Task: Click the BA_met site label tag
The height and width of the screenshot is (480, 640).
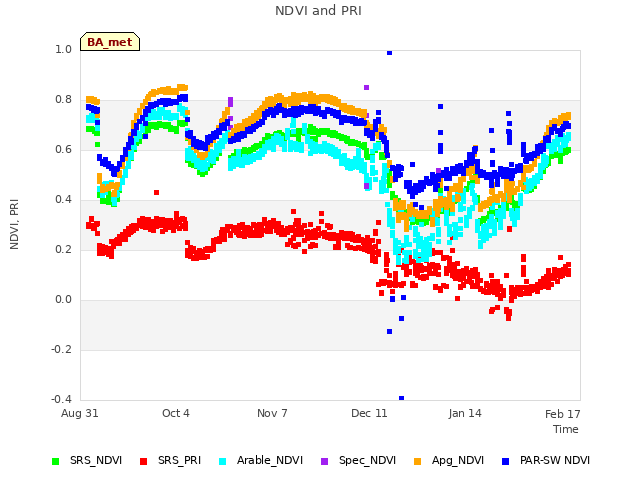Action: 110,42
